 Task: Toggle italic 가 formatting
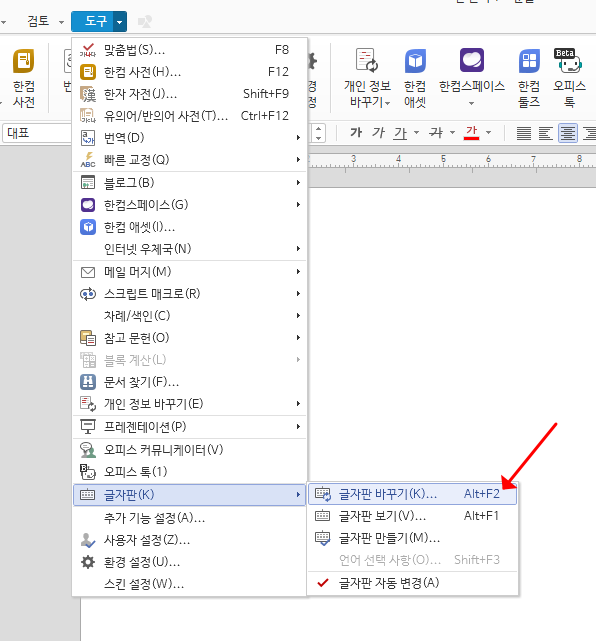pyautogui.click(x=379, y=132)
